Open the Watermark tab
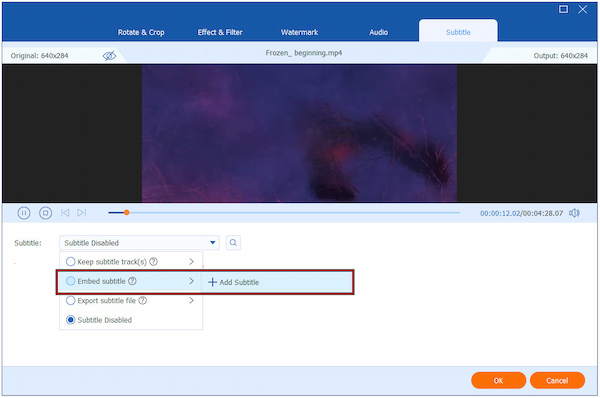Screen dimensions: 600x398 [299, 32]
